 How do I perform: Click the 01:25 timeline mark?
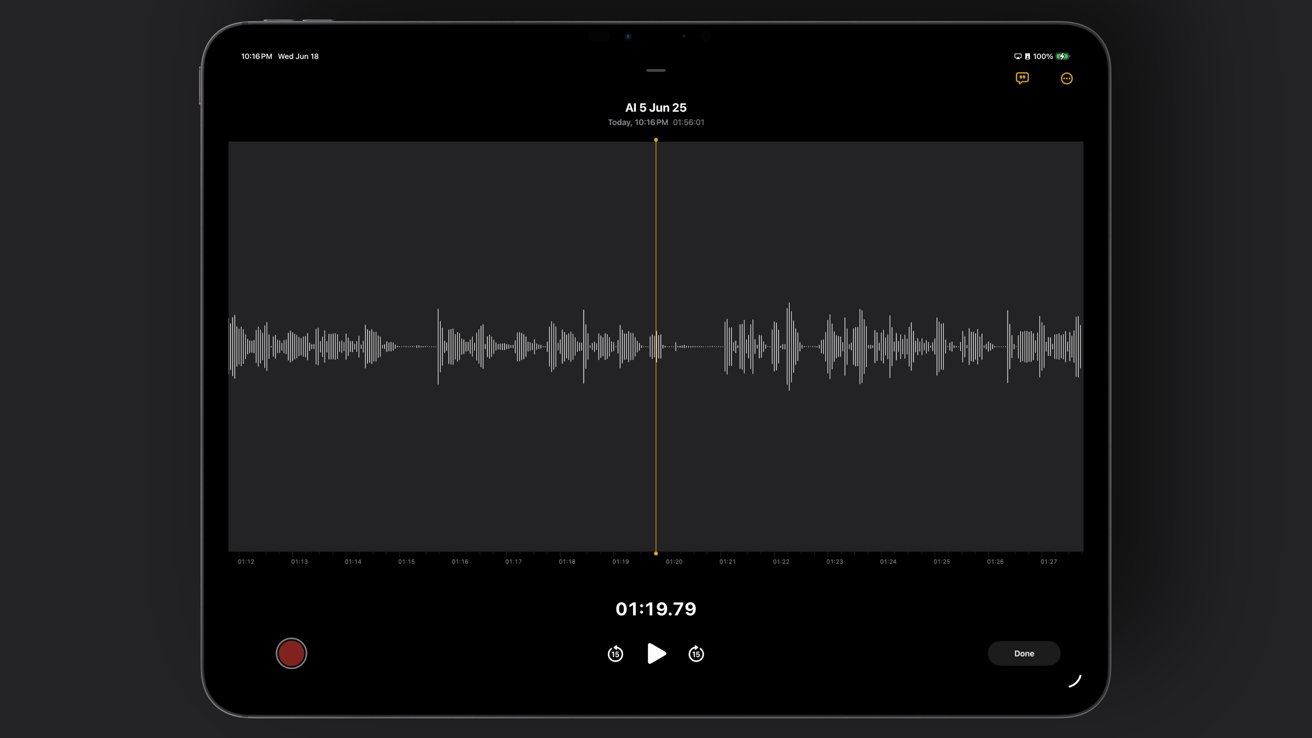[x=942, y=562]
